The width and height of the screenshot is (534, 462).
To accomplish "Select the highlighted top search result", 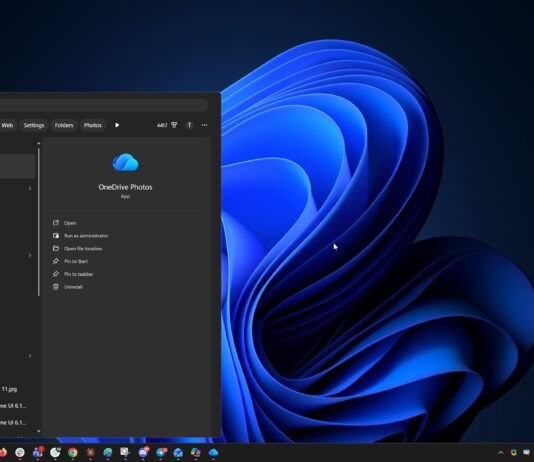I will click(x=17, y=166).
